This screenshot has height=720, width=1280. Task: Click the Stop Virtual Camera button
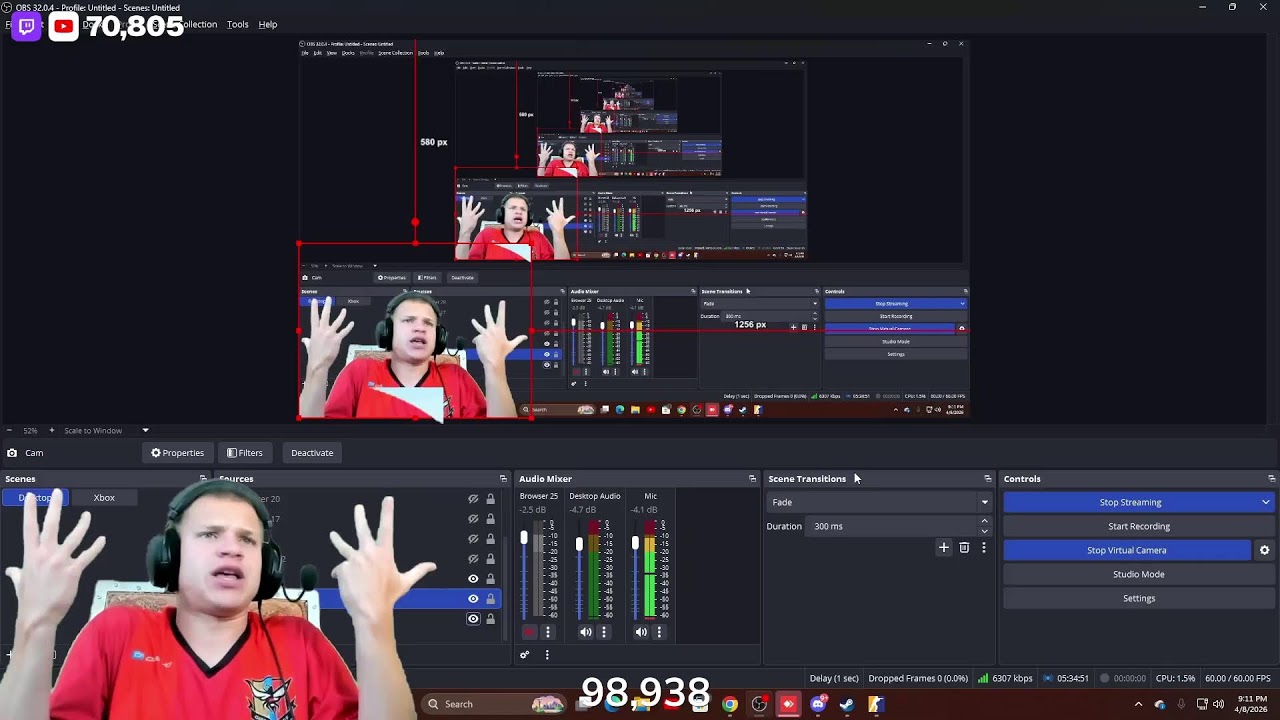coord(1127,550)
